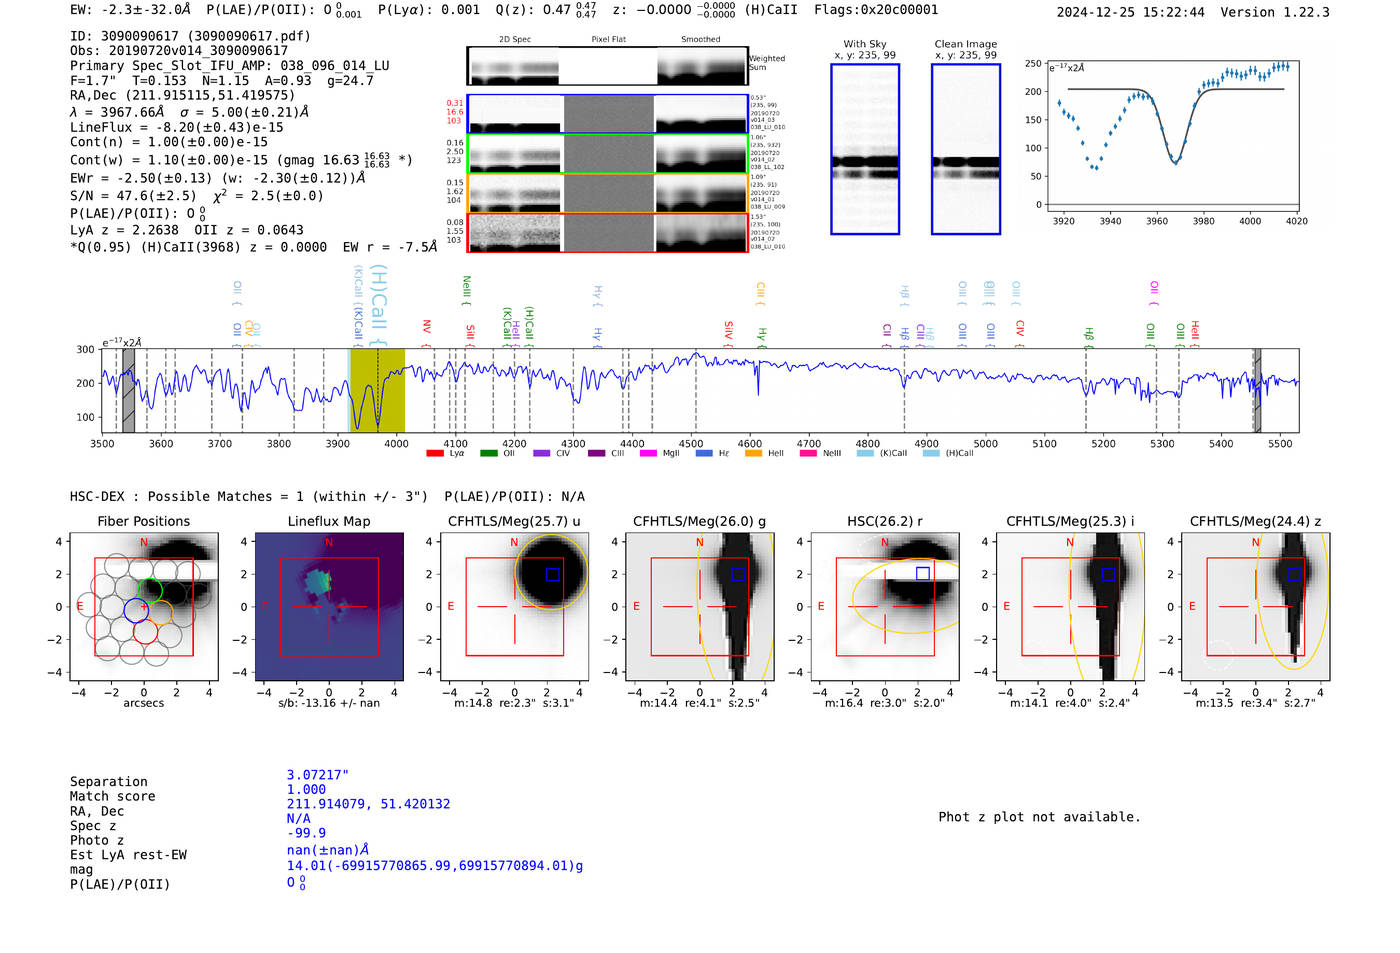Click the S/N = 47.6(±2.5) value

[133, 196]
